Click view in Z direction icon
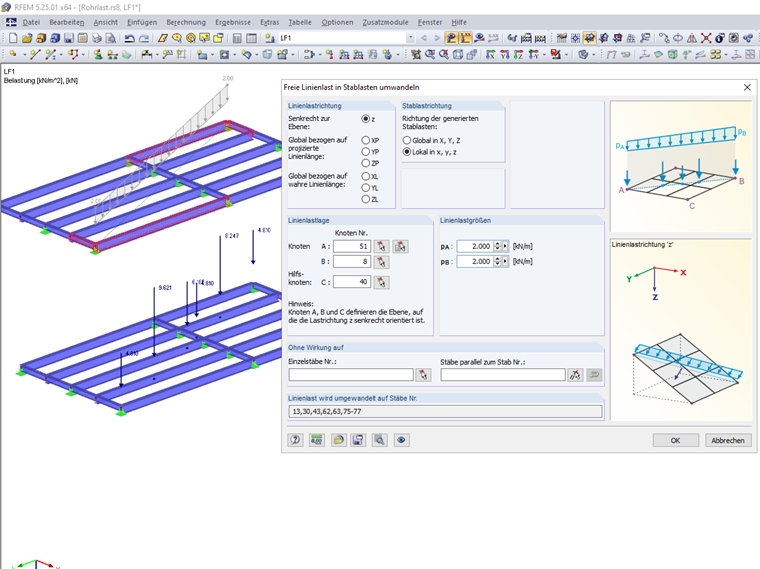The width and height of the screenshot is (760, 569). (x=519, y=54)
